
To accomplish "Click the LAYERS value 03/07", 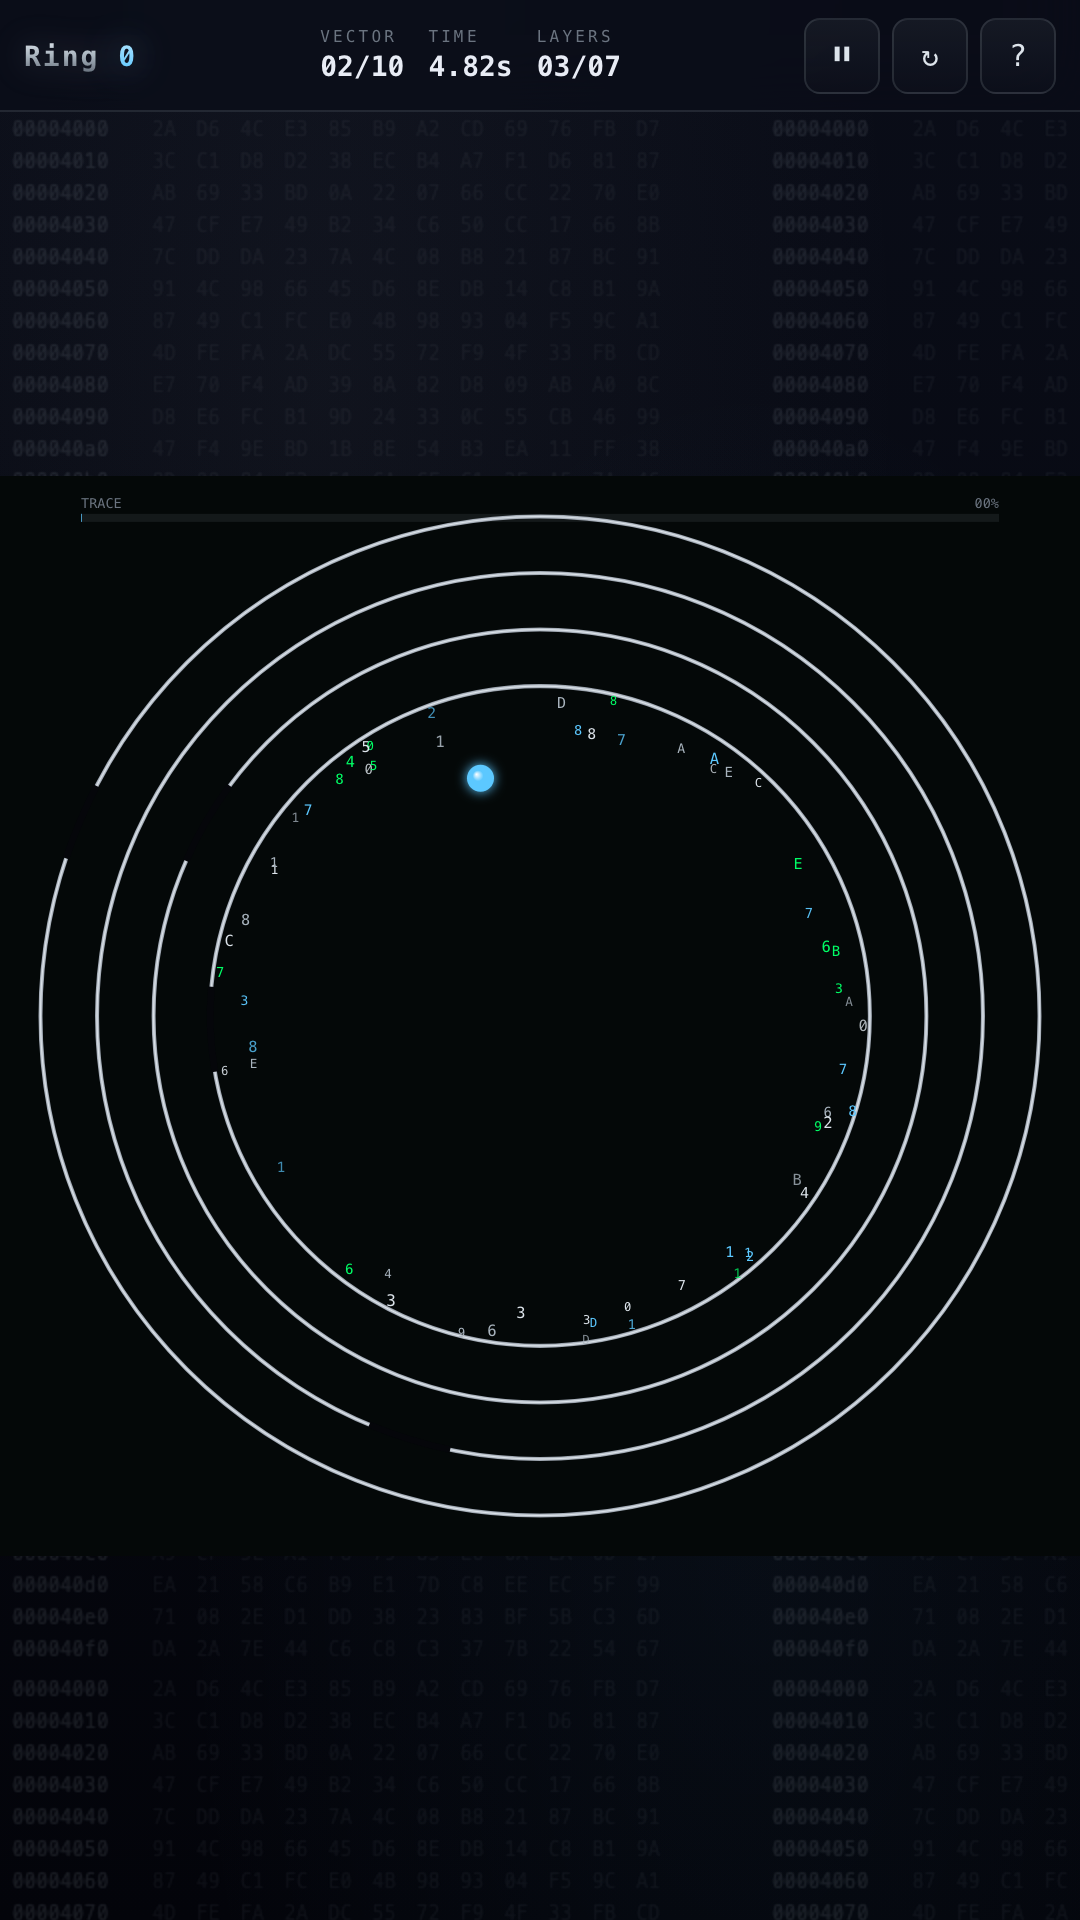I will tap(579, 67).
